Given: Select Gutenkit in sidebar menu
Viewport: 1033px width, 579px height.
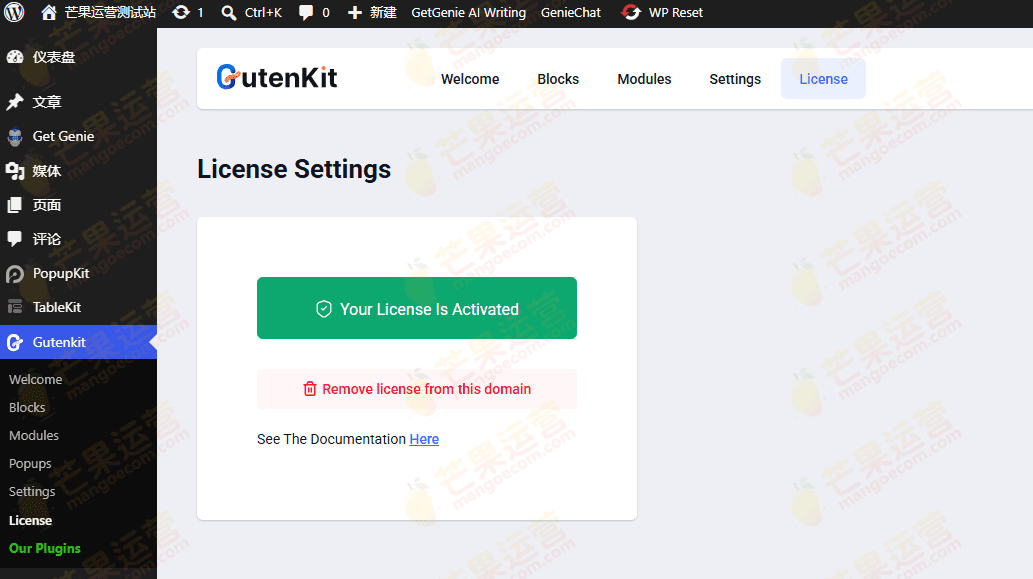Looking at the screenshot, I should coord(78,342).
